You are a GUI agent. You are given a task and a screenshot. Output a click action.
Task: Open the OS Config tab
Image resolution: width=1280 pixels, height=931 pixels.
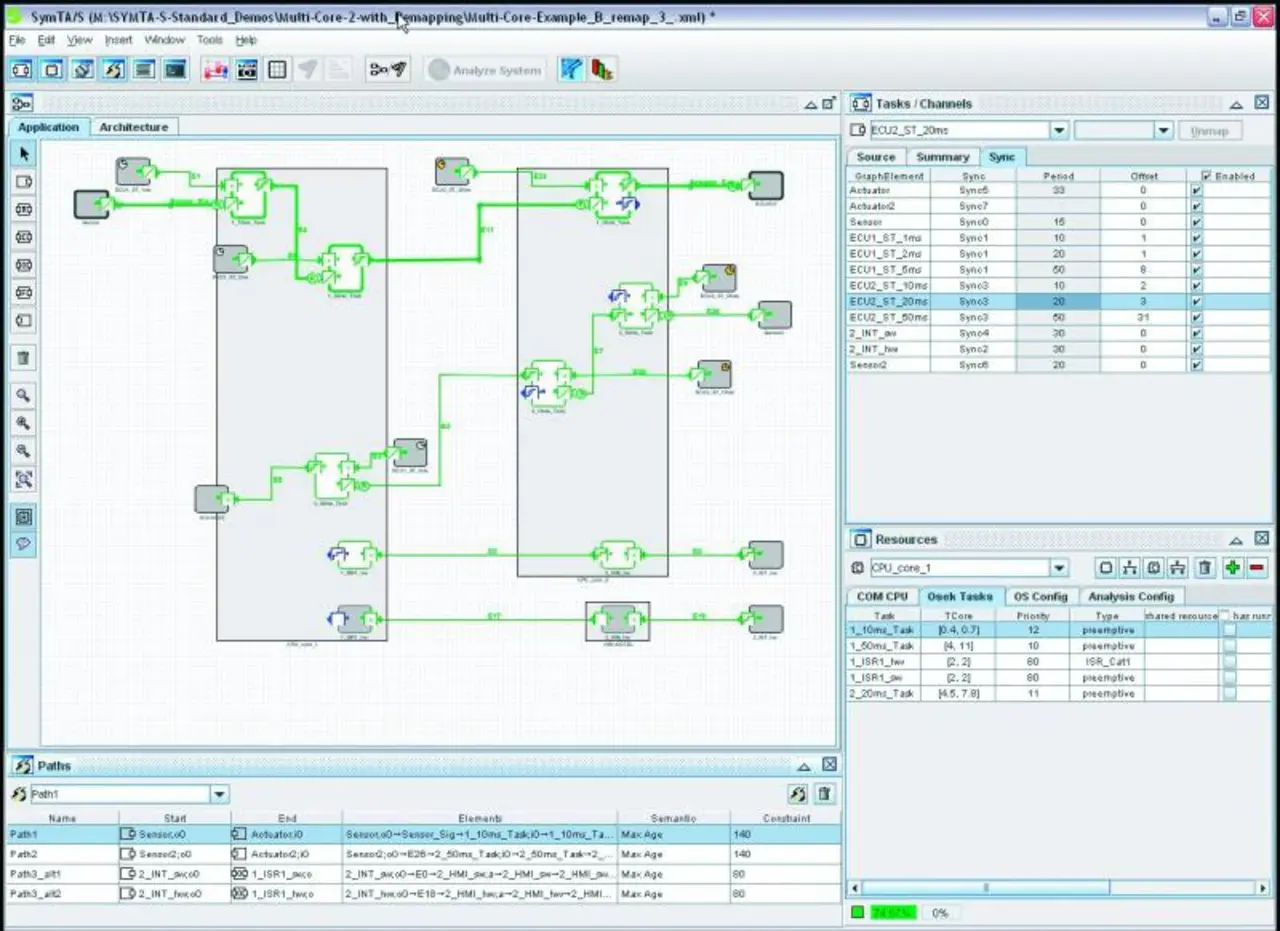pyautogui.click(x=1040, y=596)
